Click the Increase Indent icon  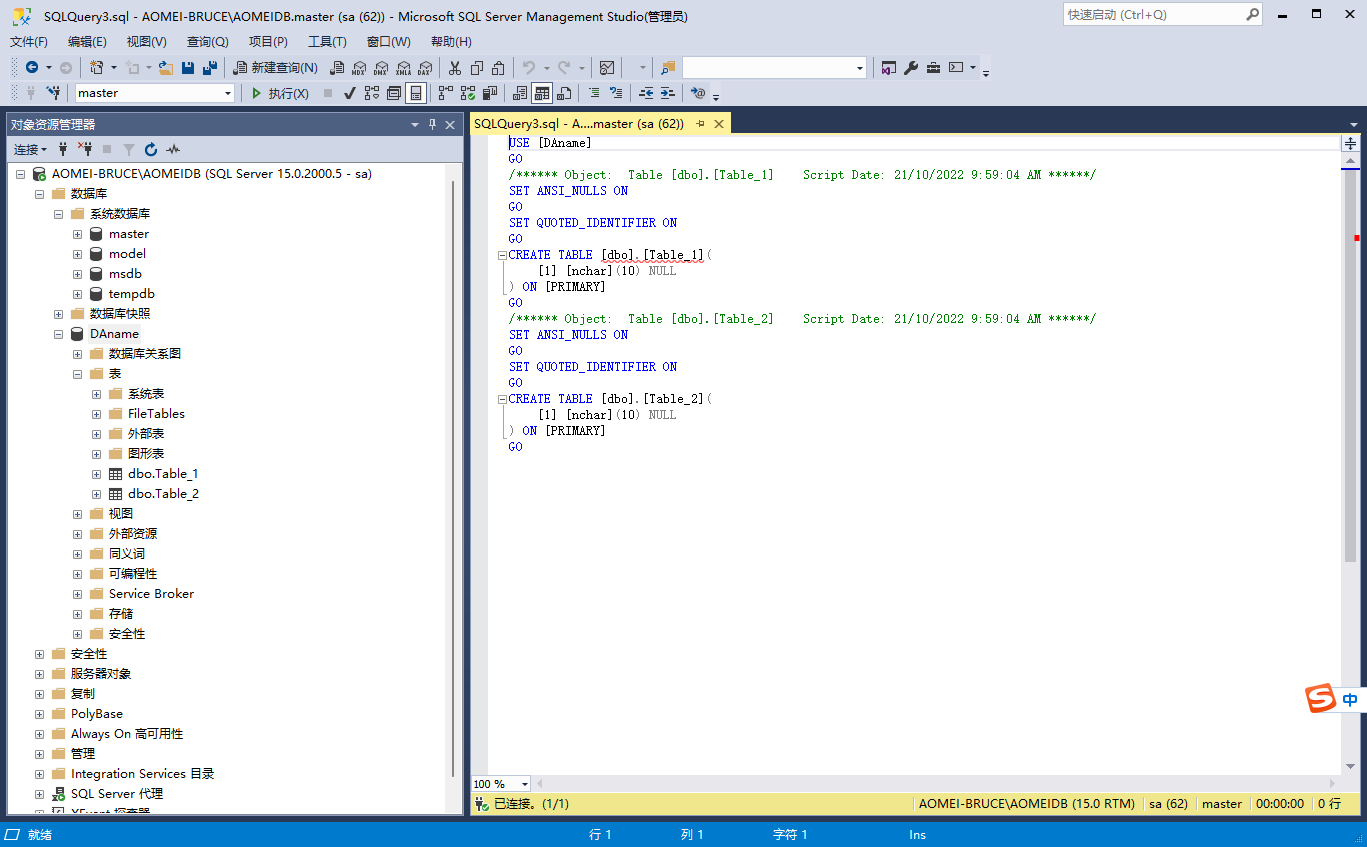pos(668,93)
